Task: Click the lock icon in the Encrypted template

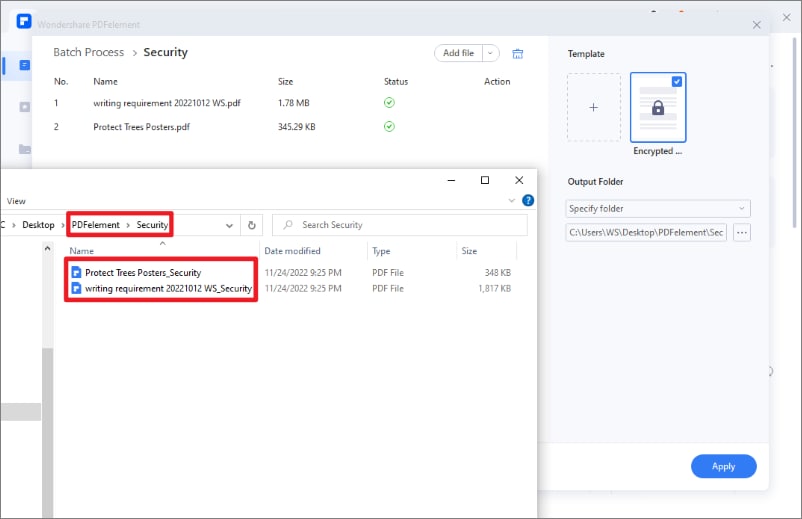Action: pos(658,108)
